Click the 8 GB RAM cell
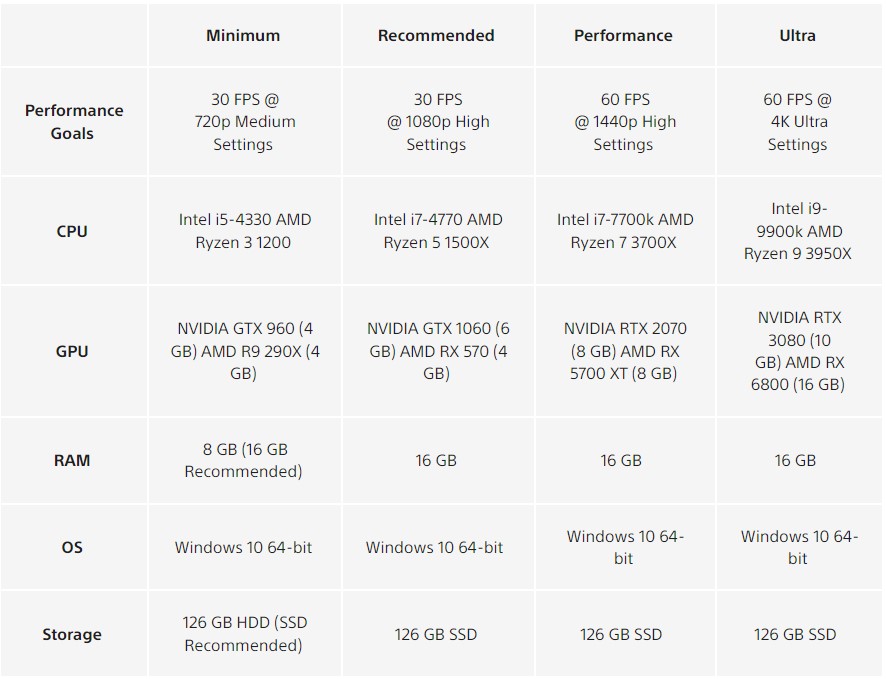 point(243,460)
